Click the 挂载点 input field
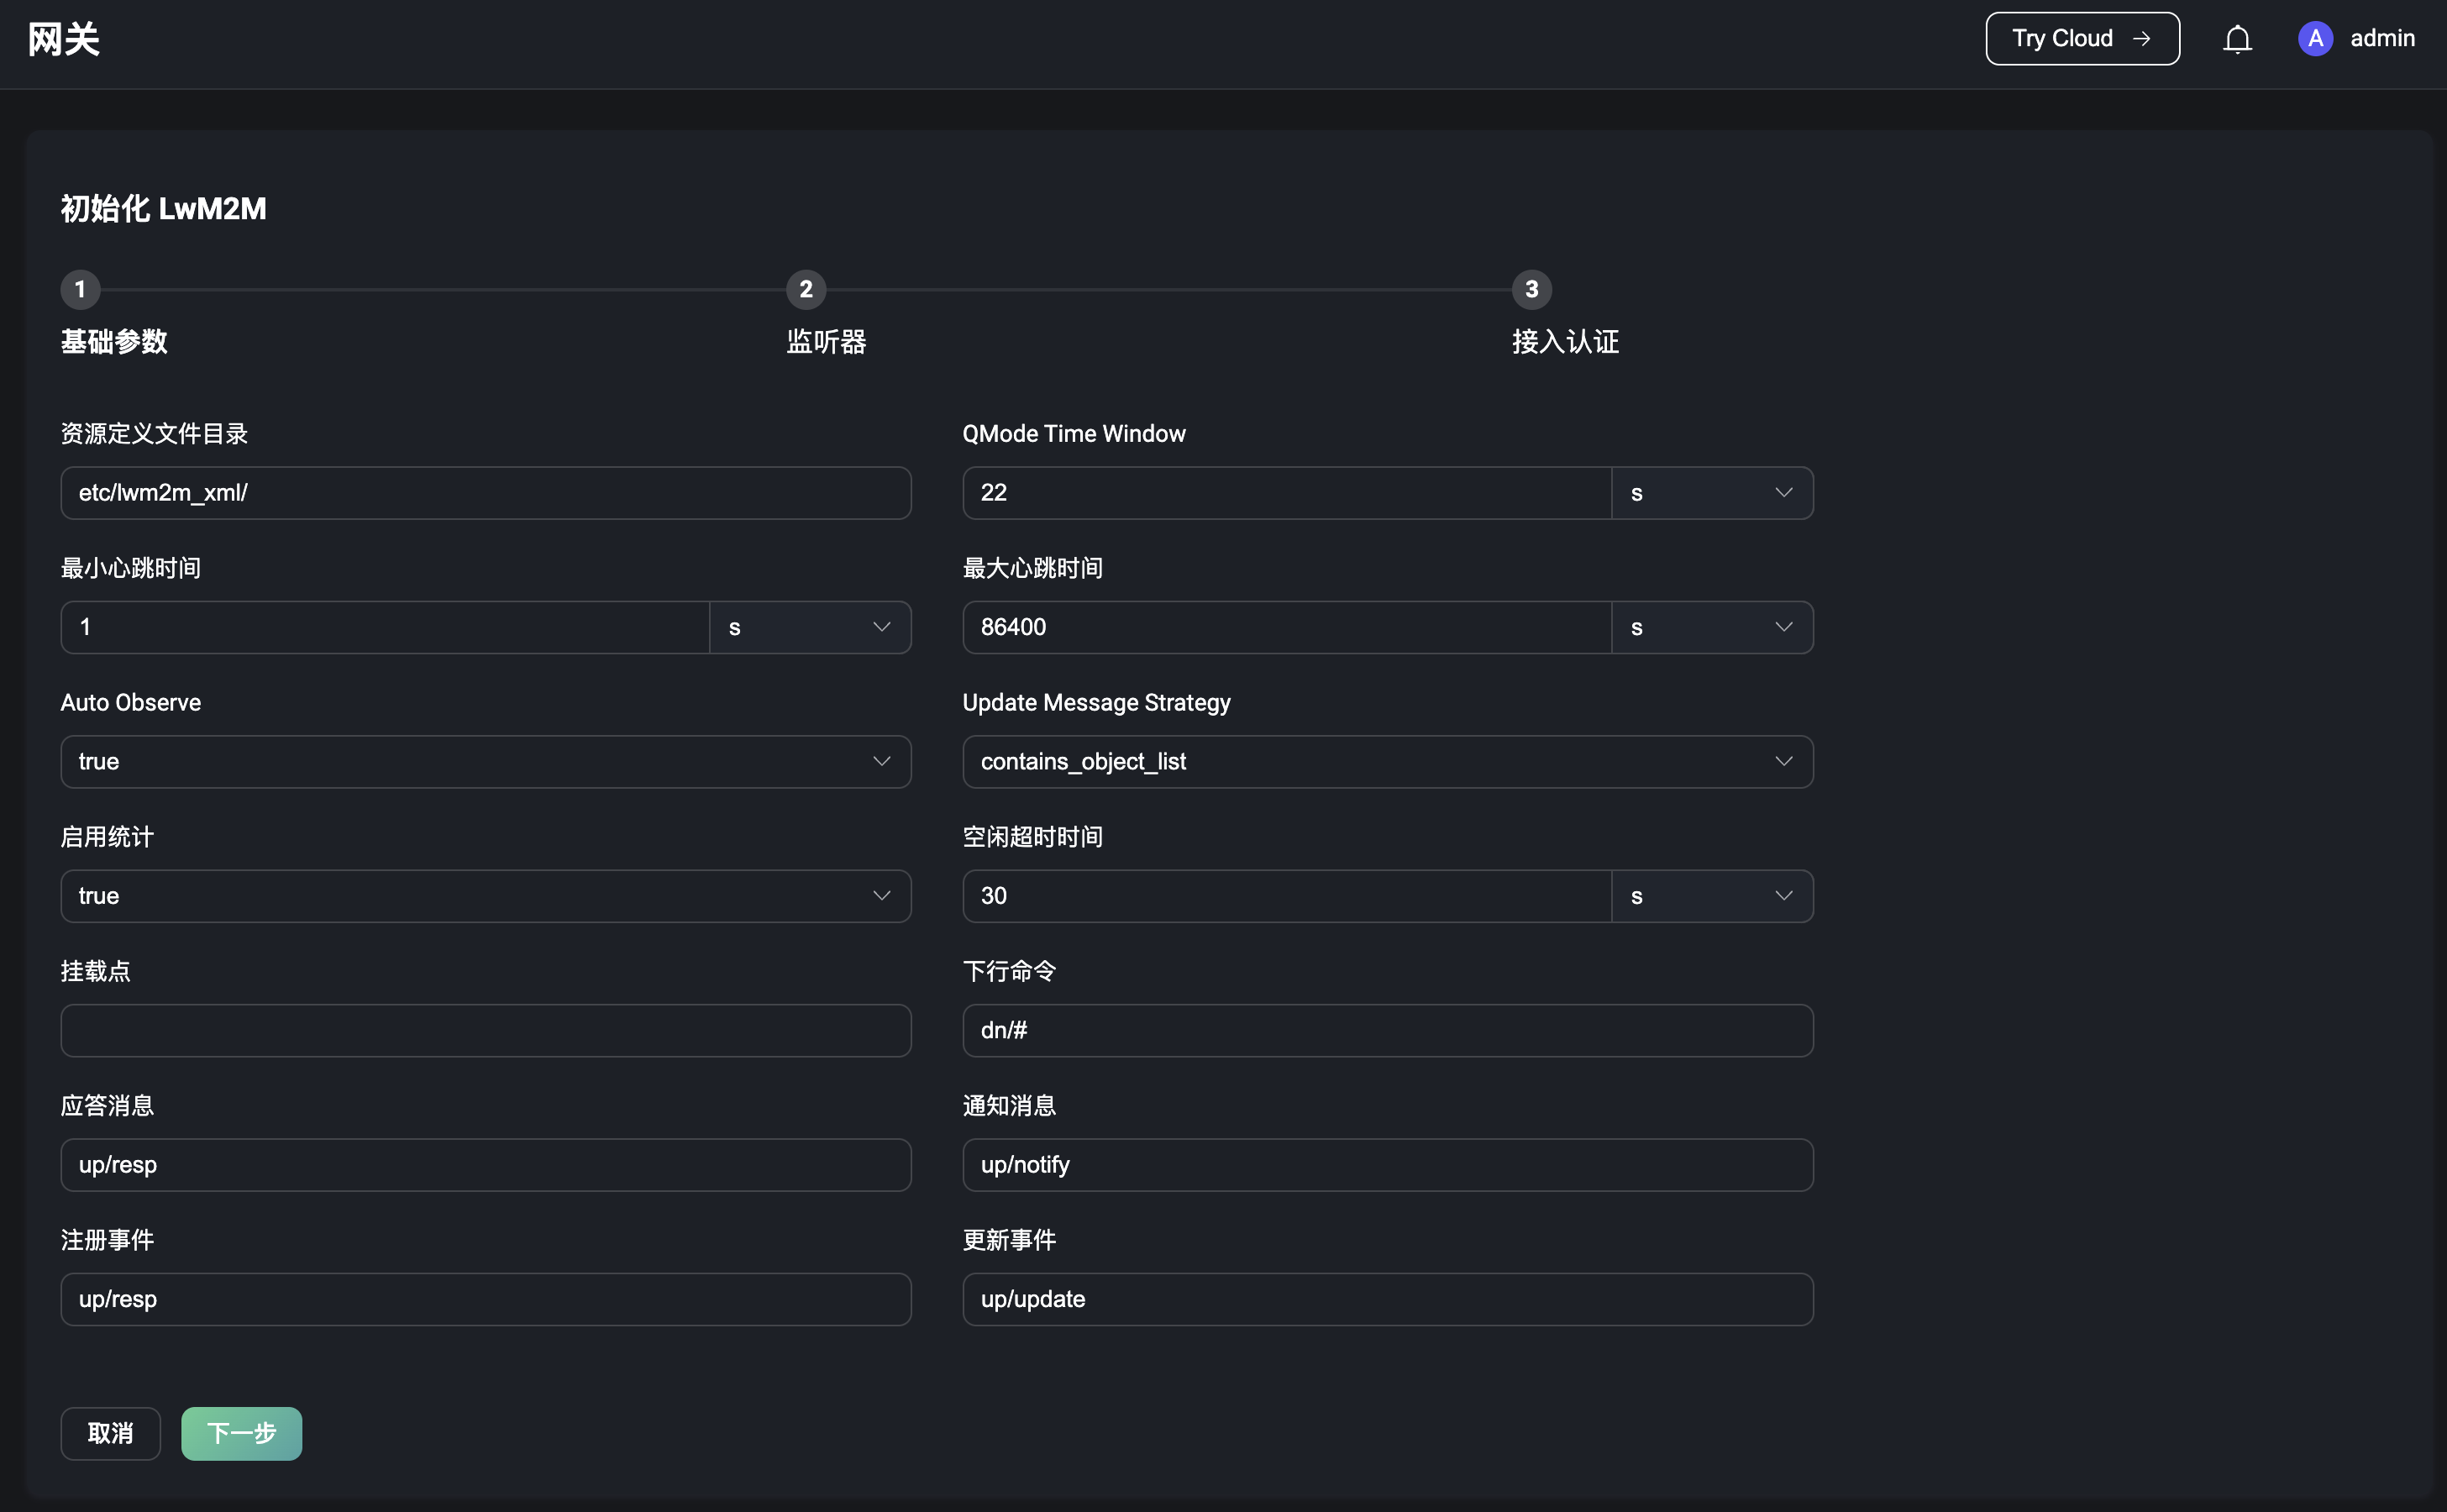The image size is (2447, 1512). (484, 1029)
